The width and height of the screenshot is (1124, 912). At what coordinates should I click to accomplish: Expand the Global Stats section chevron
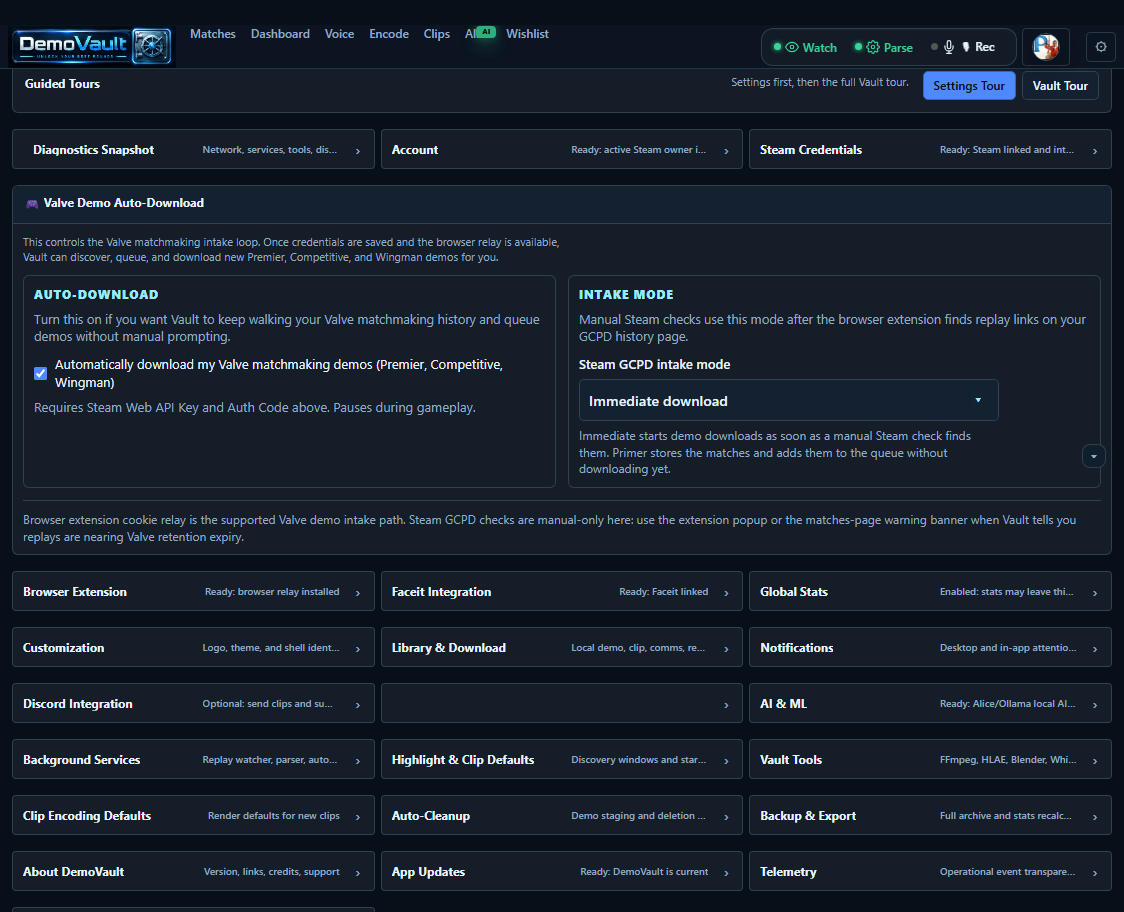click(x=1095, y=593)
